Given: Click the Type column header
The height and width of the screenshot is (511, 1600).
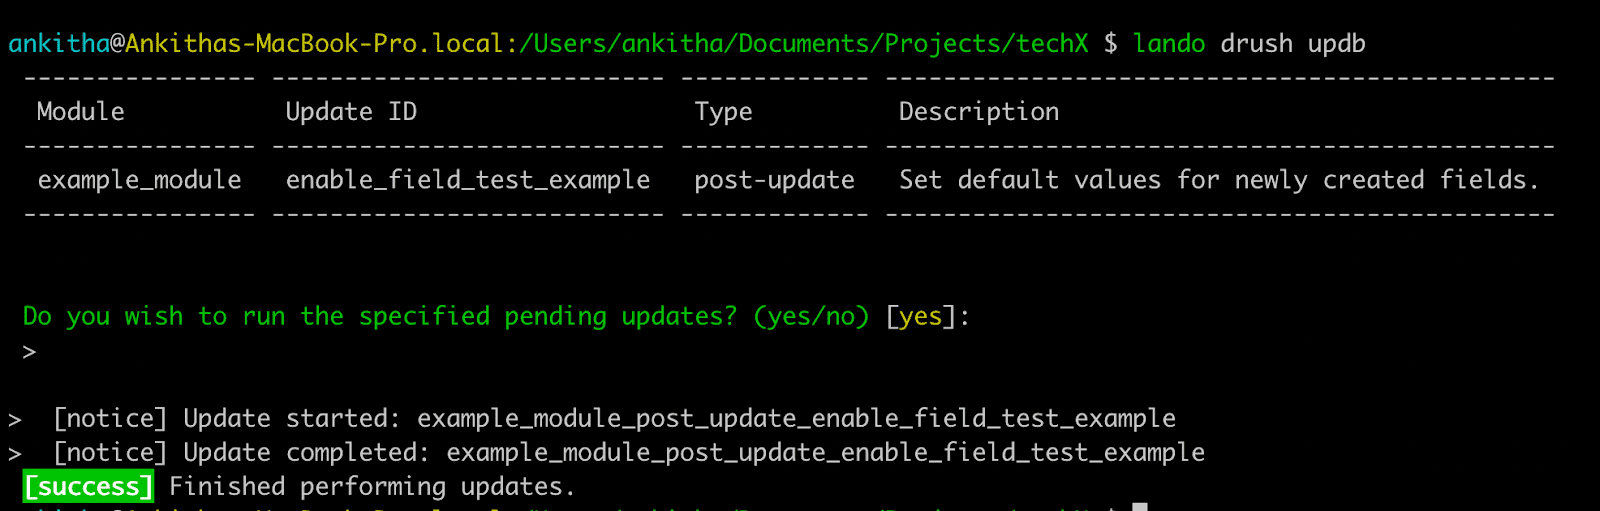Looking at the screenshot, I should 723,112.
